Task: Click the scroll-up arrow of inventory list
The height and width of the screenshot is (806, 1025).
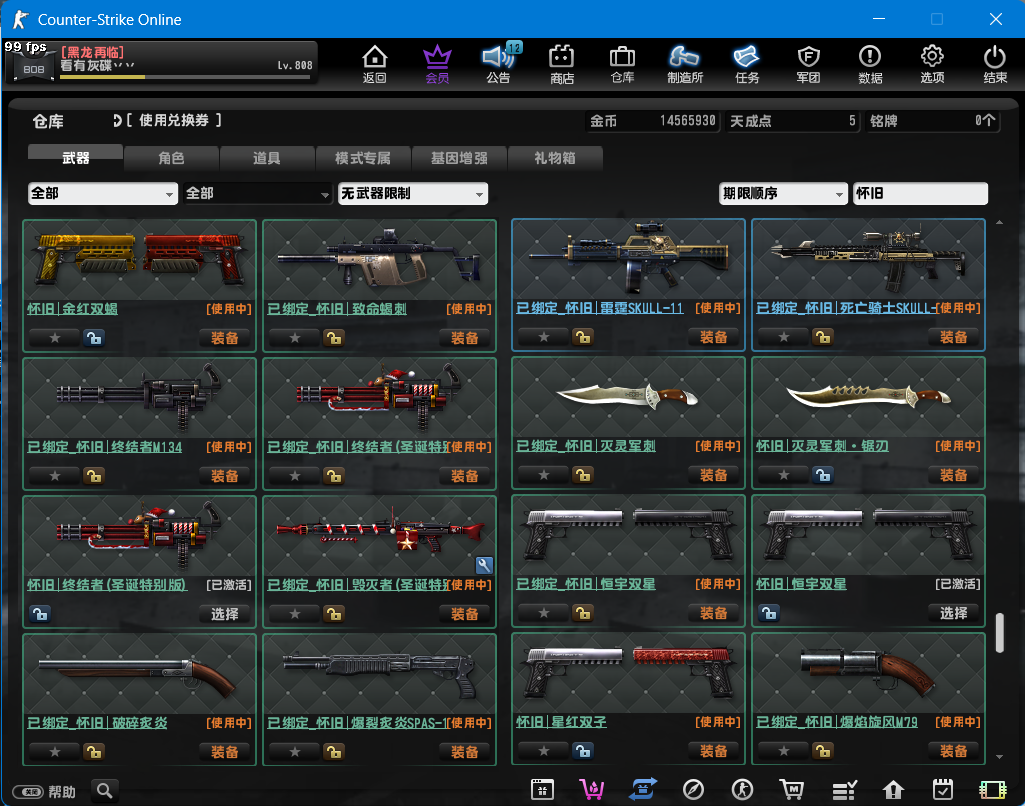Action: [1000, 223]
